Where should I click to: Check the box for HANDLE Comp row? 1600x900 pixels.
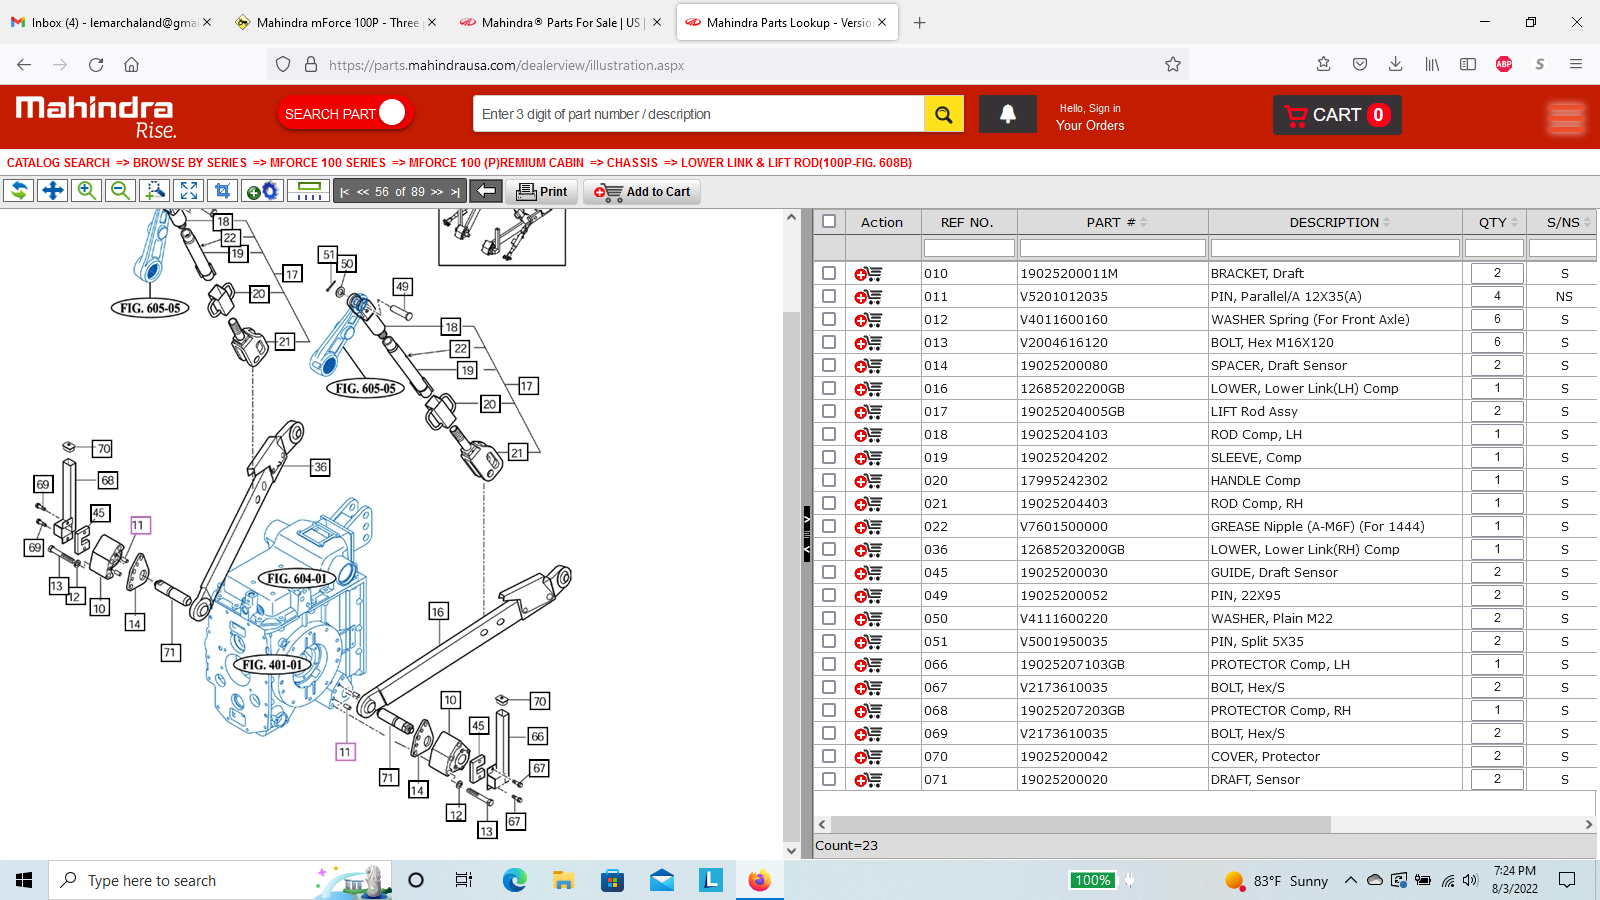[829, 480]
